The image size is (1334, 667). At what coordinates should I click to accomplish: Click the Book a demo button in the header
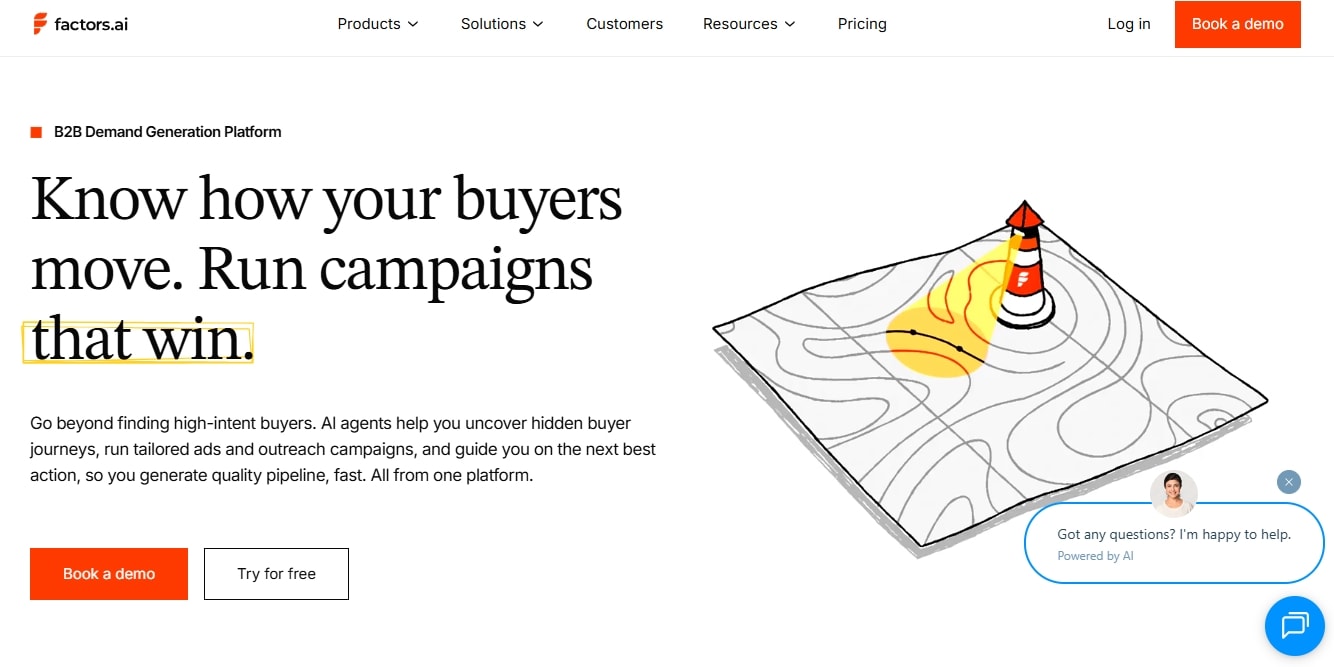coord(1237,24)
